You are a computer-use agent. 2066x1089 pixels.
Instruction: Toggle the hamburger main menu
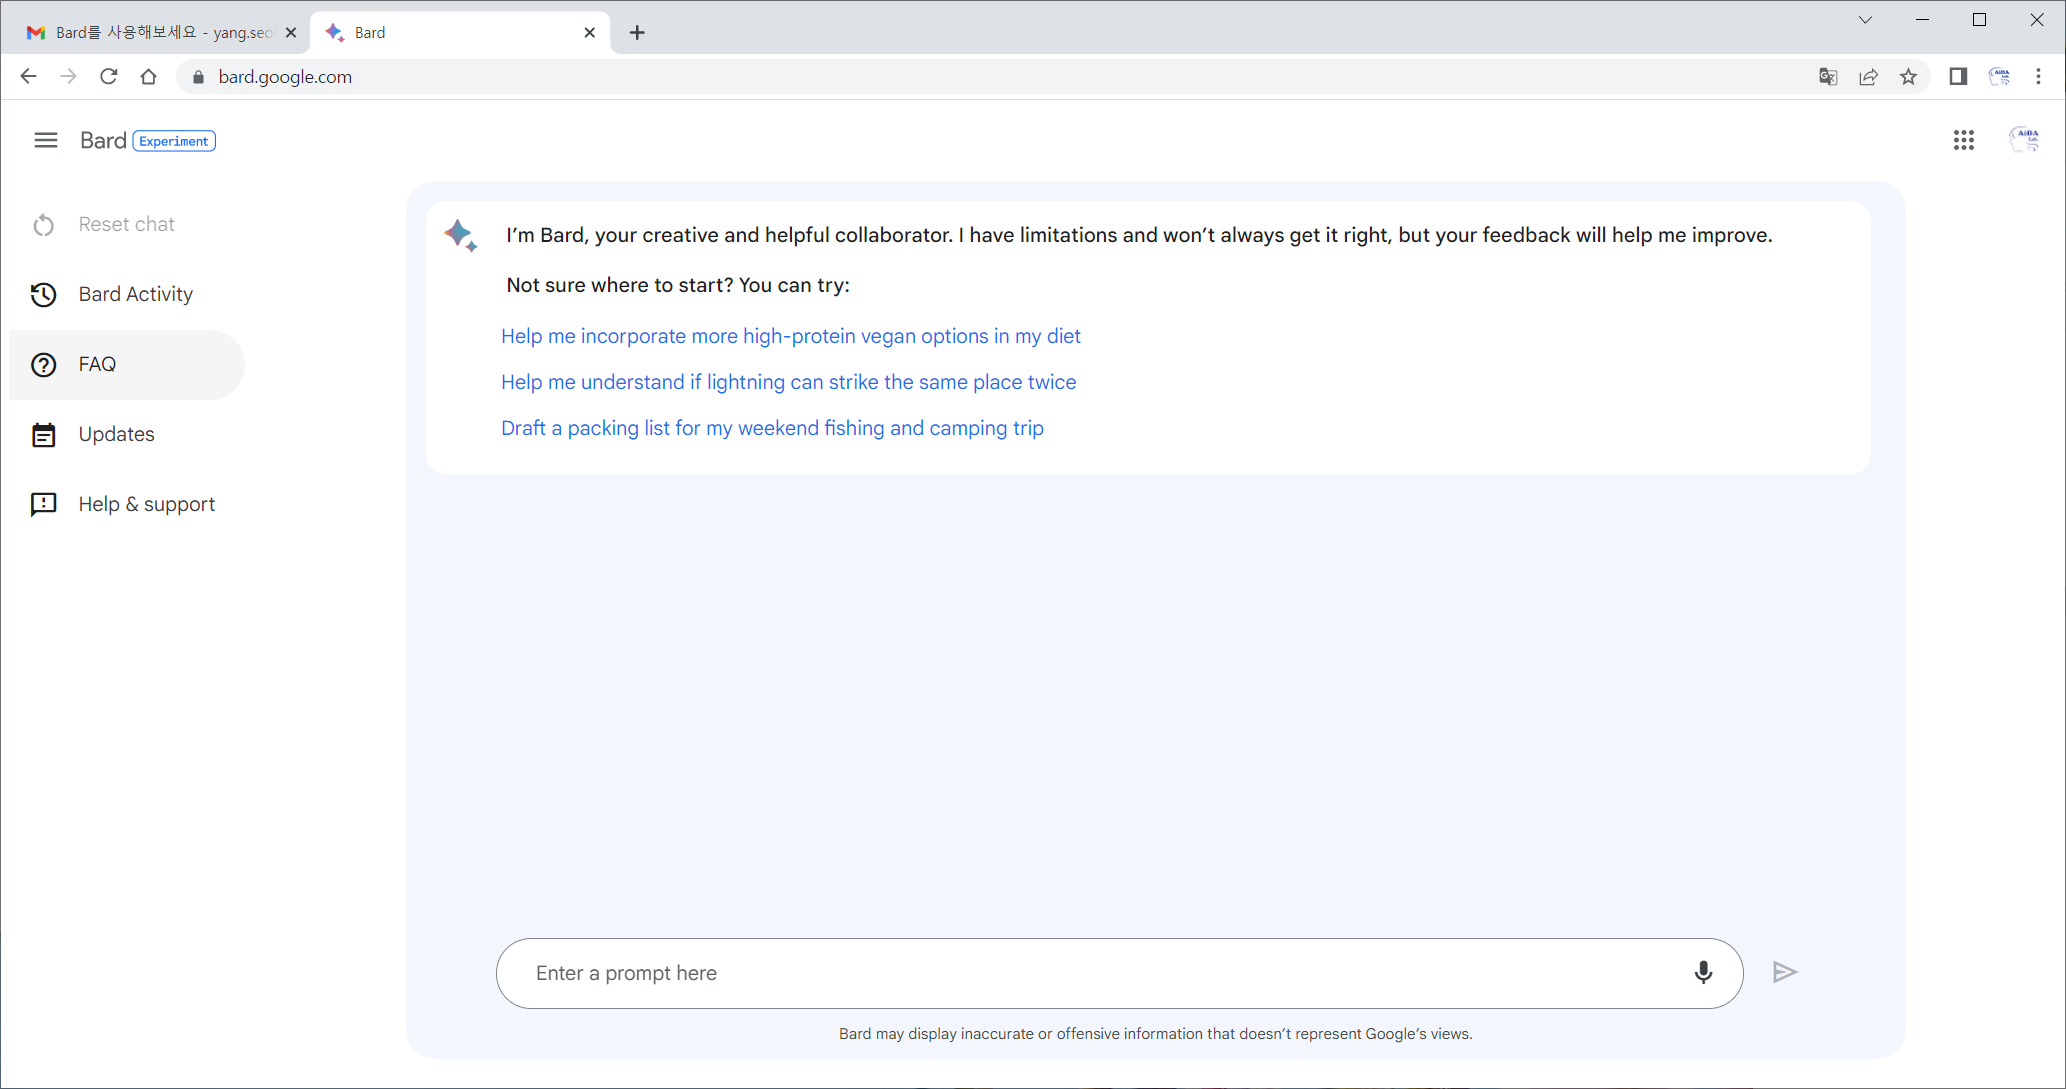pos(45,141)
